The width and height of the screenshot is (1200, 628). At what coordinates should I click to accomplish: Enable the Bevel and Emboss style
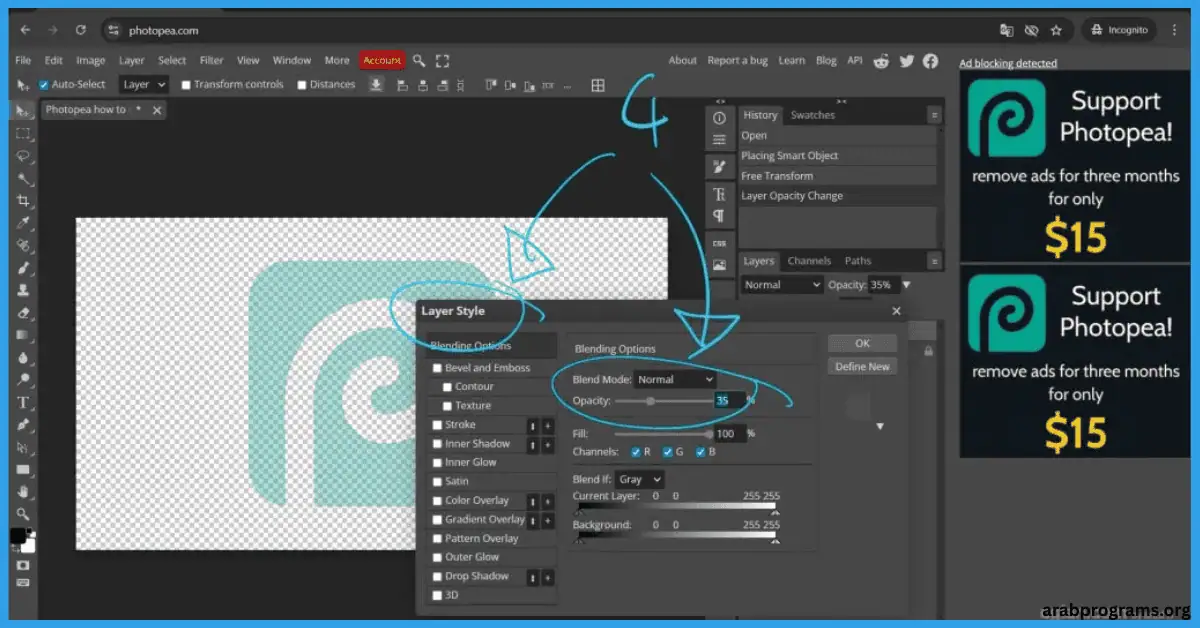[437, 368]
